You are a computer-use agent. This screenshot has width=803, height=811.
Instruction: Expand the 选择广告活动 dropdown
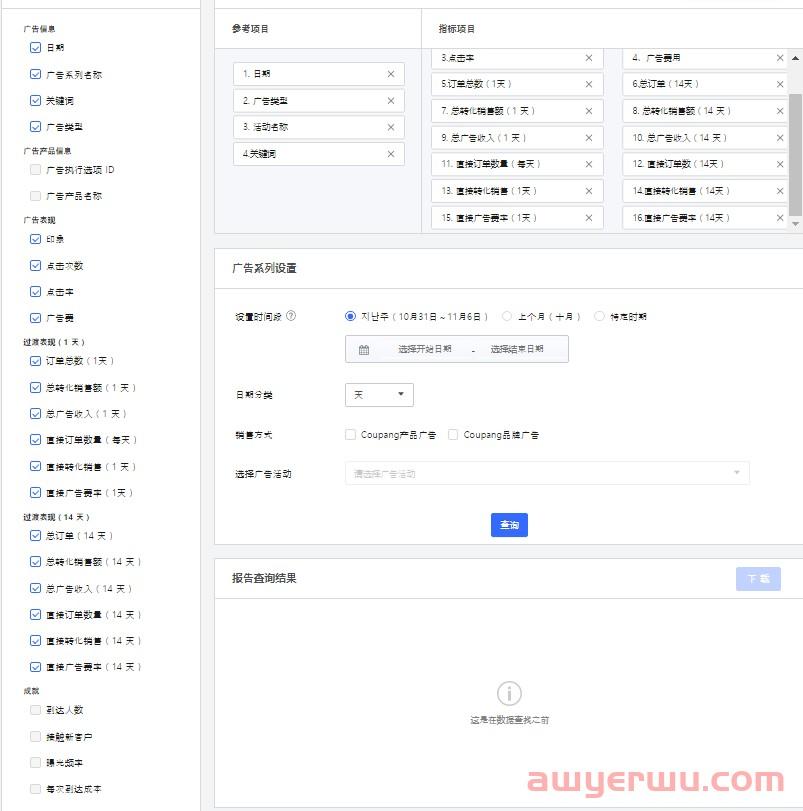547,474
